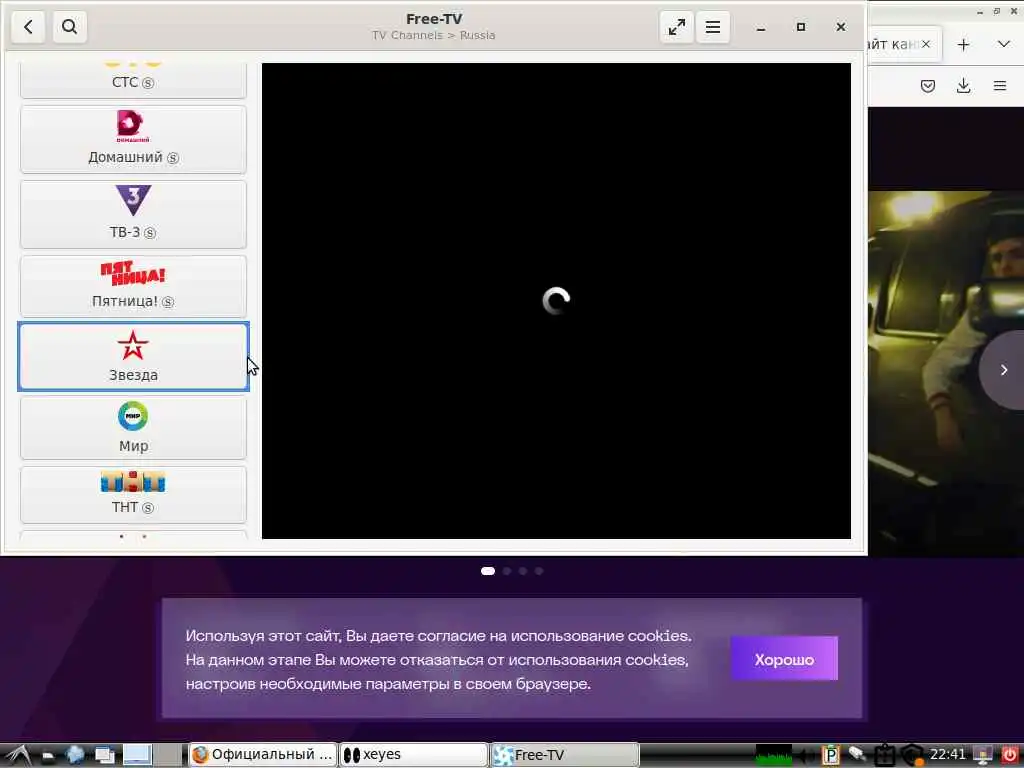Select the Домашний channel
Image resolution: width=1024 pixels, height=768 pixels.
coord(133,139)
